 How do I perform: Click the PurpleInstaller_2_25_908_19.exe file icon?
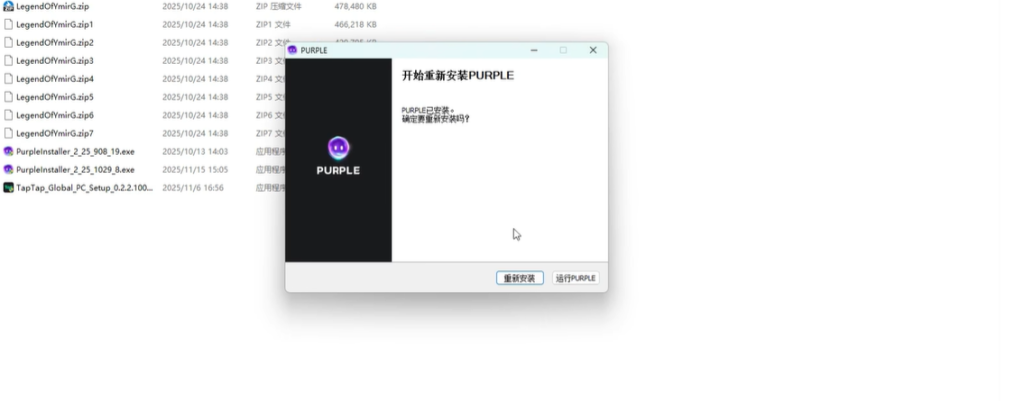[8, 151]
